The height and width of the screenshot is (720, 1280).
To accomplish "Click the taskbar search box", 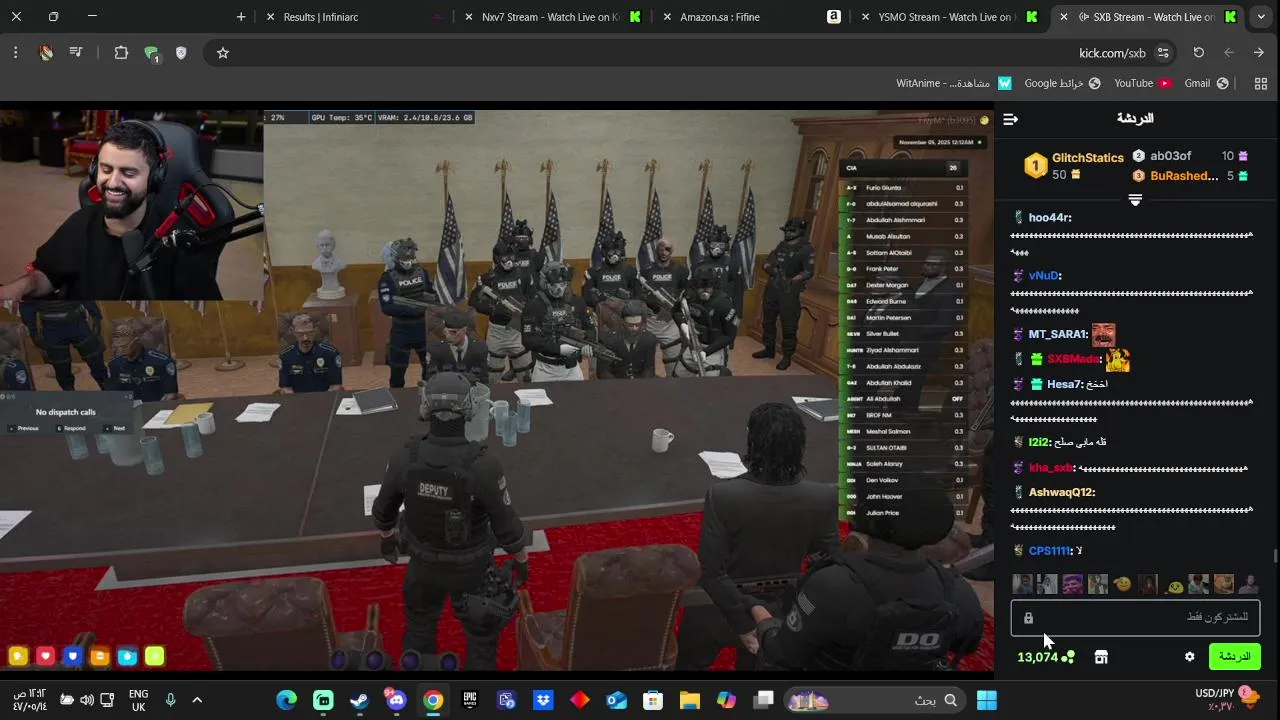I will click(877, 700).
